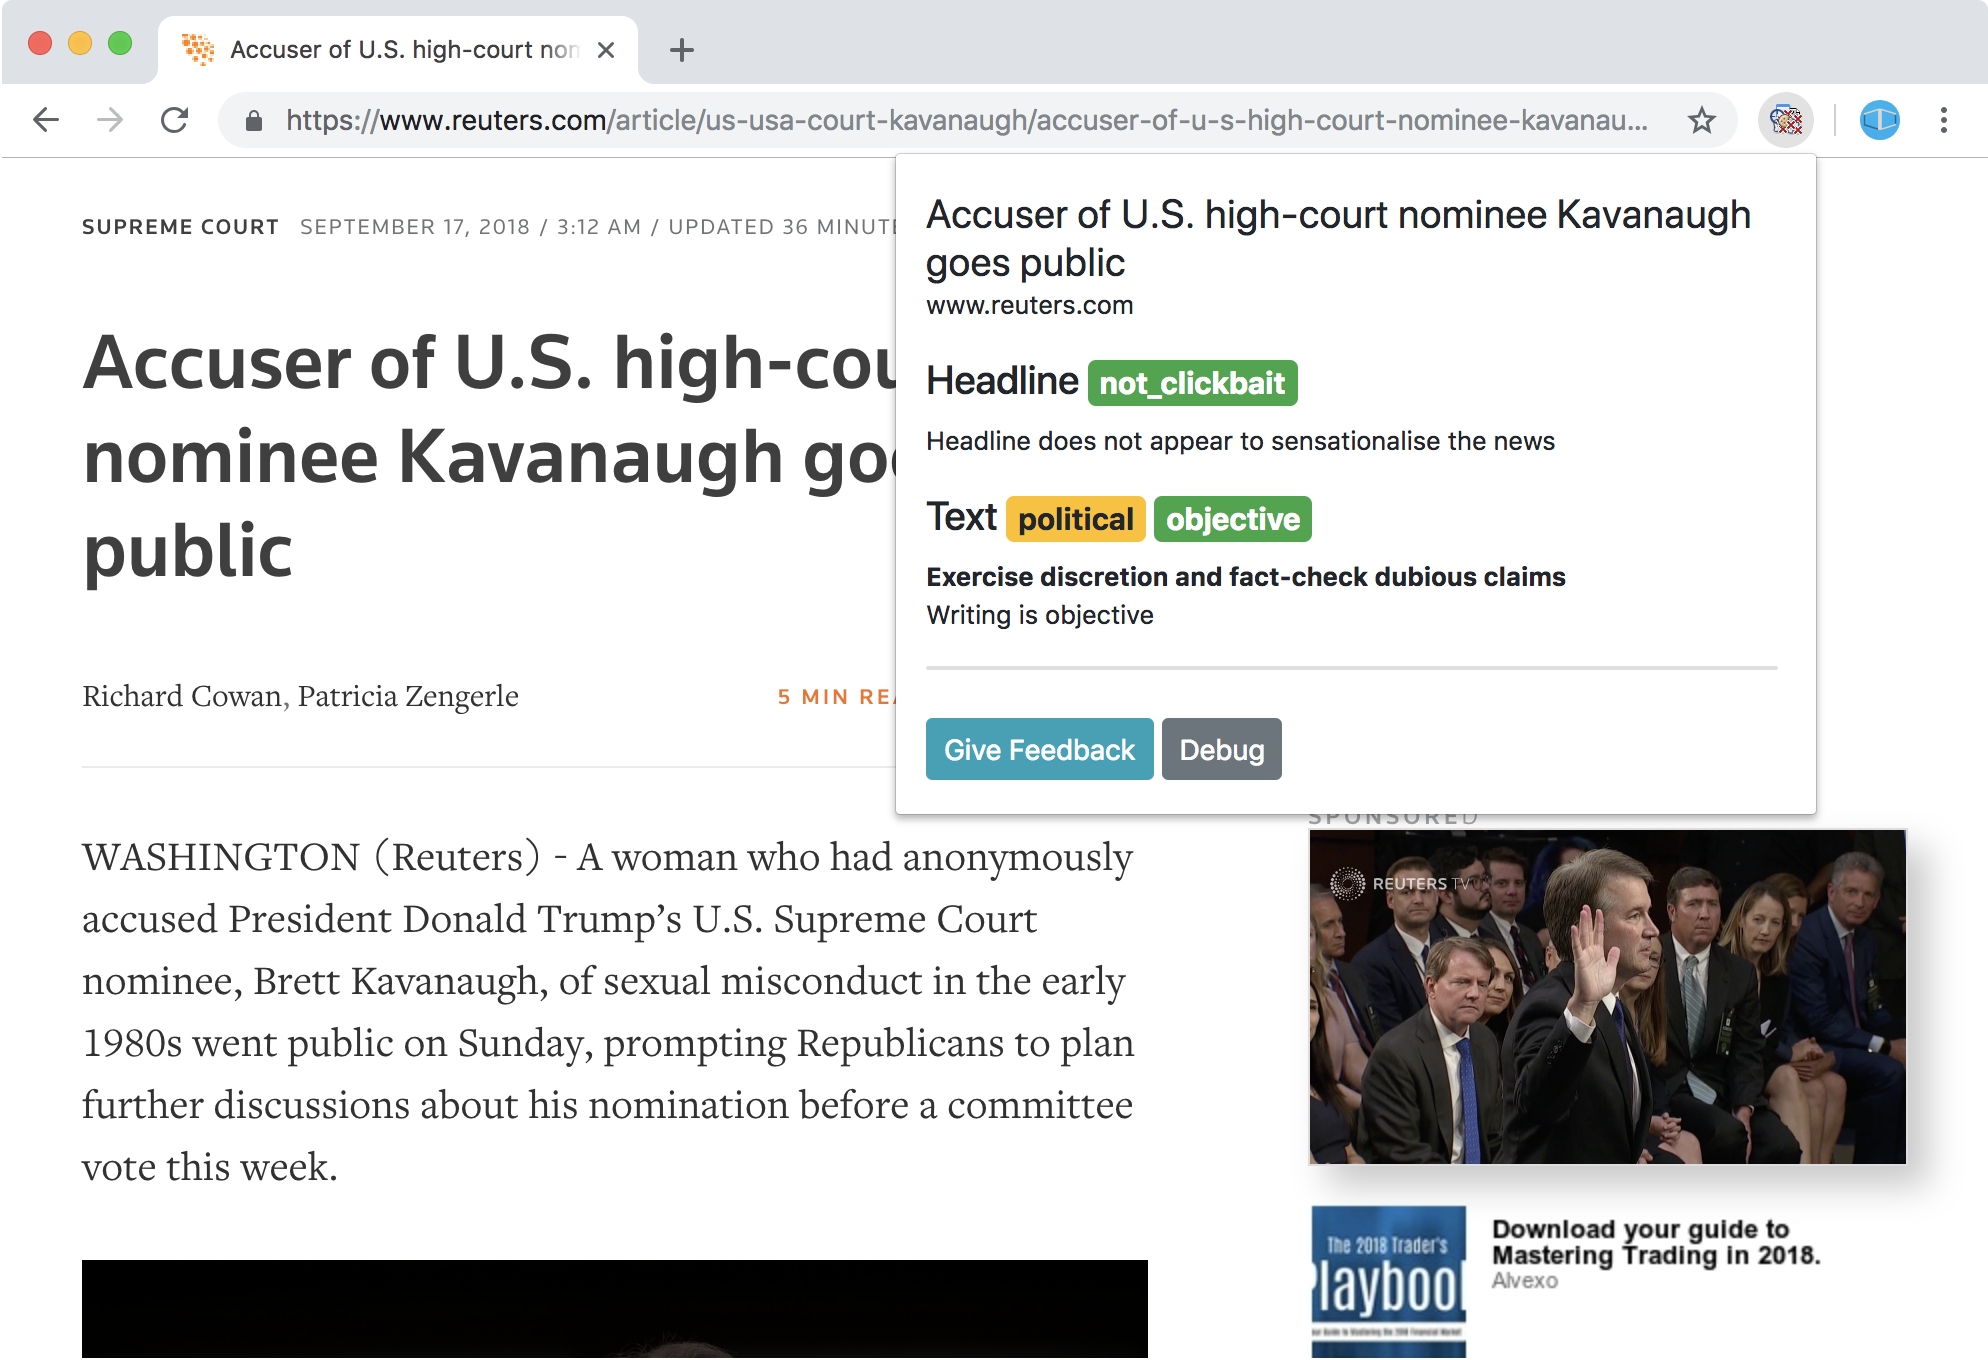Viewport: 1988px width, 1360px height.
Task: Click the not_clickbait headline badge
Action: point(1192,383)
